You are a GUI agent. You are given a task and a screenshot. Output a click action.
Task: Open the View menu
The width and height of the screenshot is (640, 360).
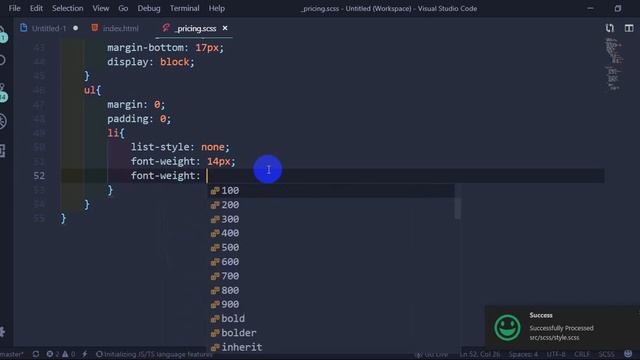pyautogui.click(x=100, y=8)
